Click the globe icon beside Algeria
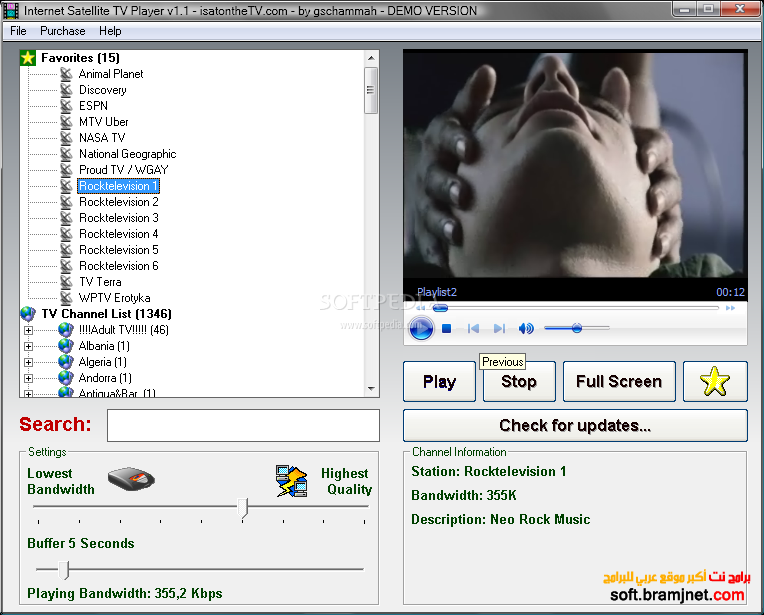This screenshot has height=615, width=764. point(65,362)
